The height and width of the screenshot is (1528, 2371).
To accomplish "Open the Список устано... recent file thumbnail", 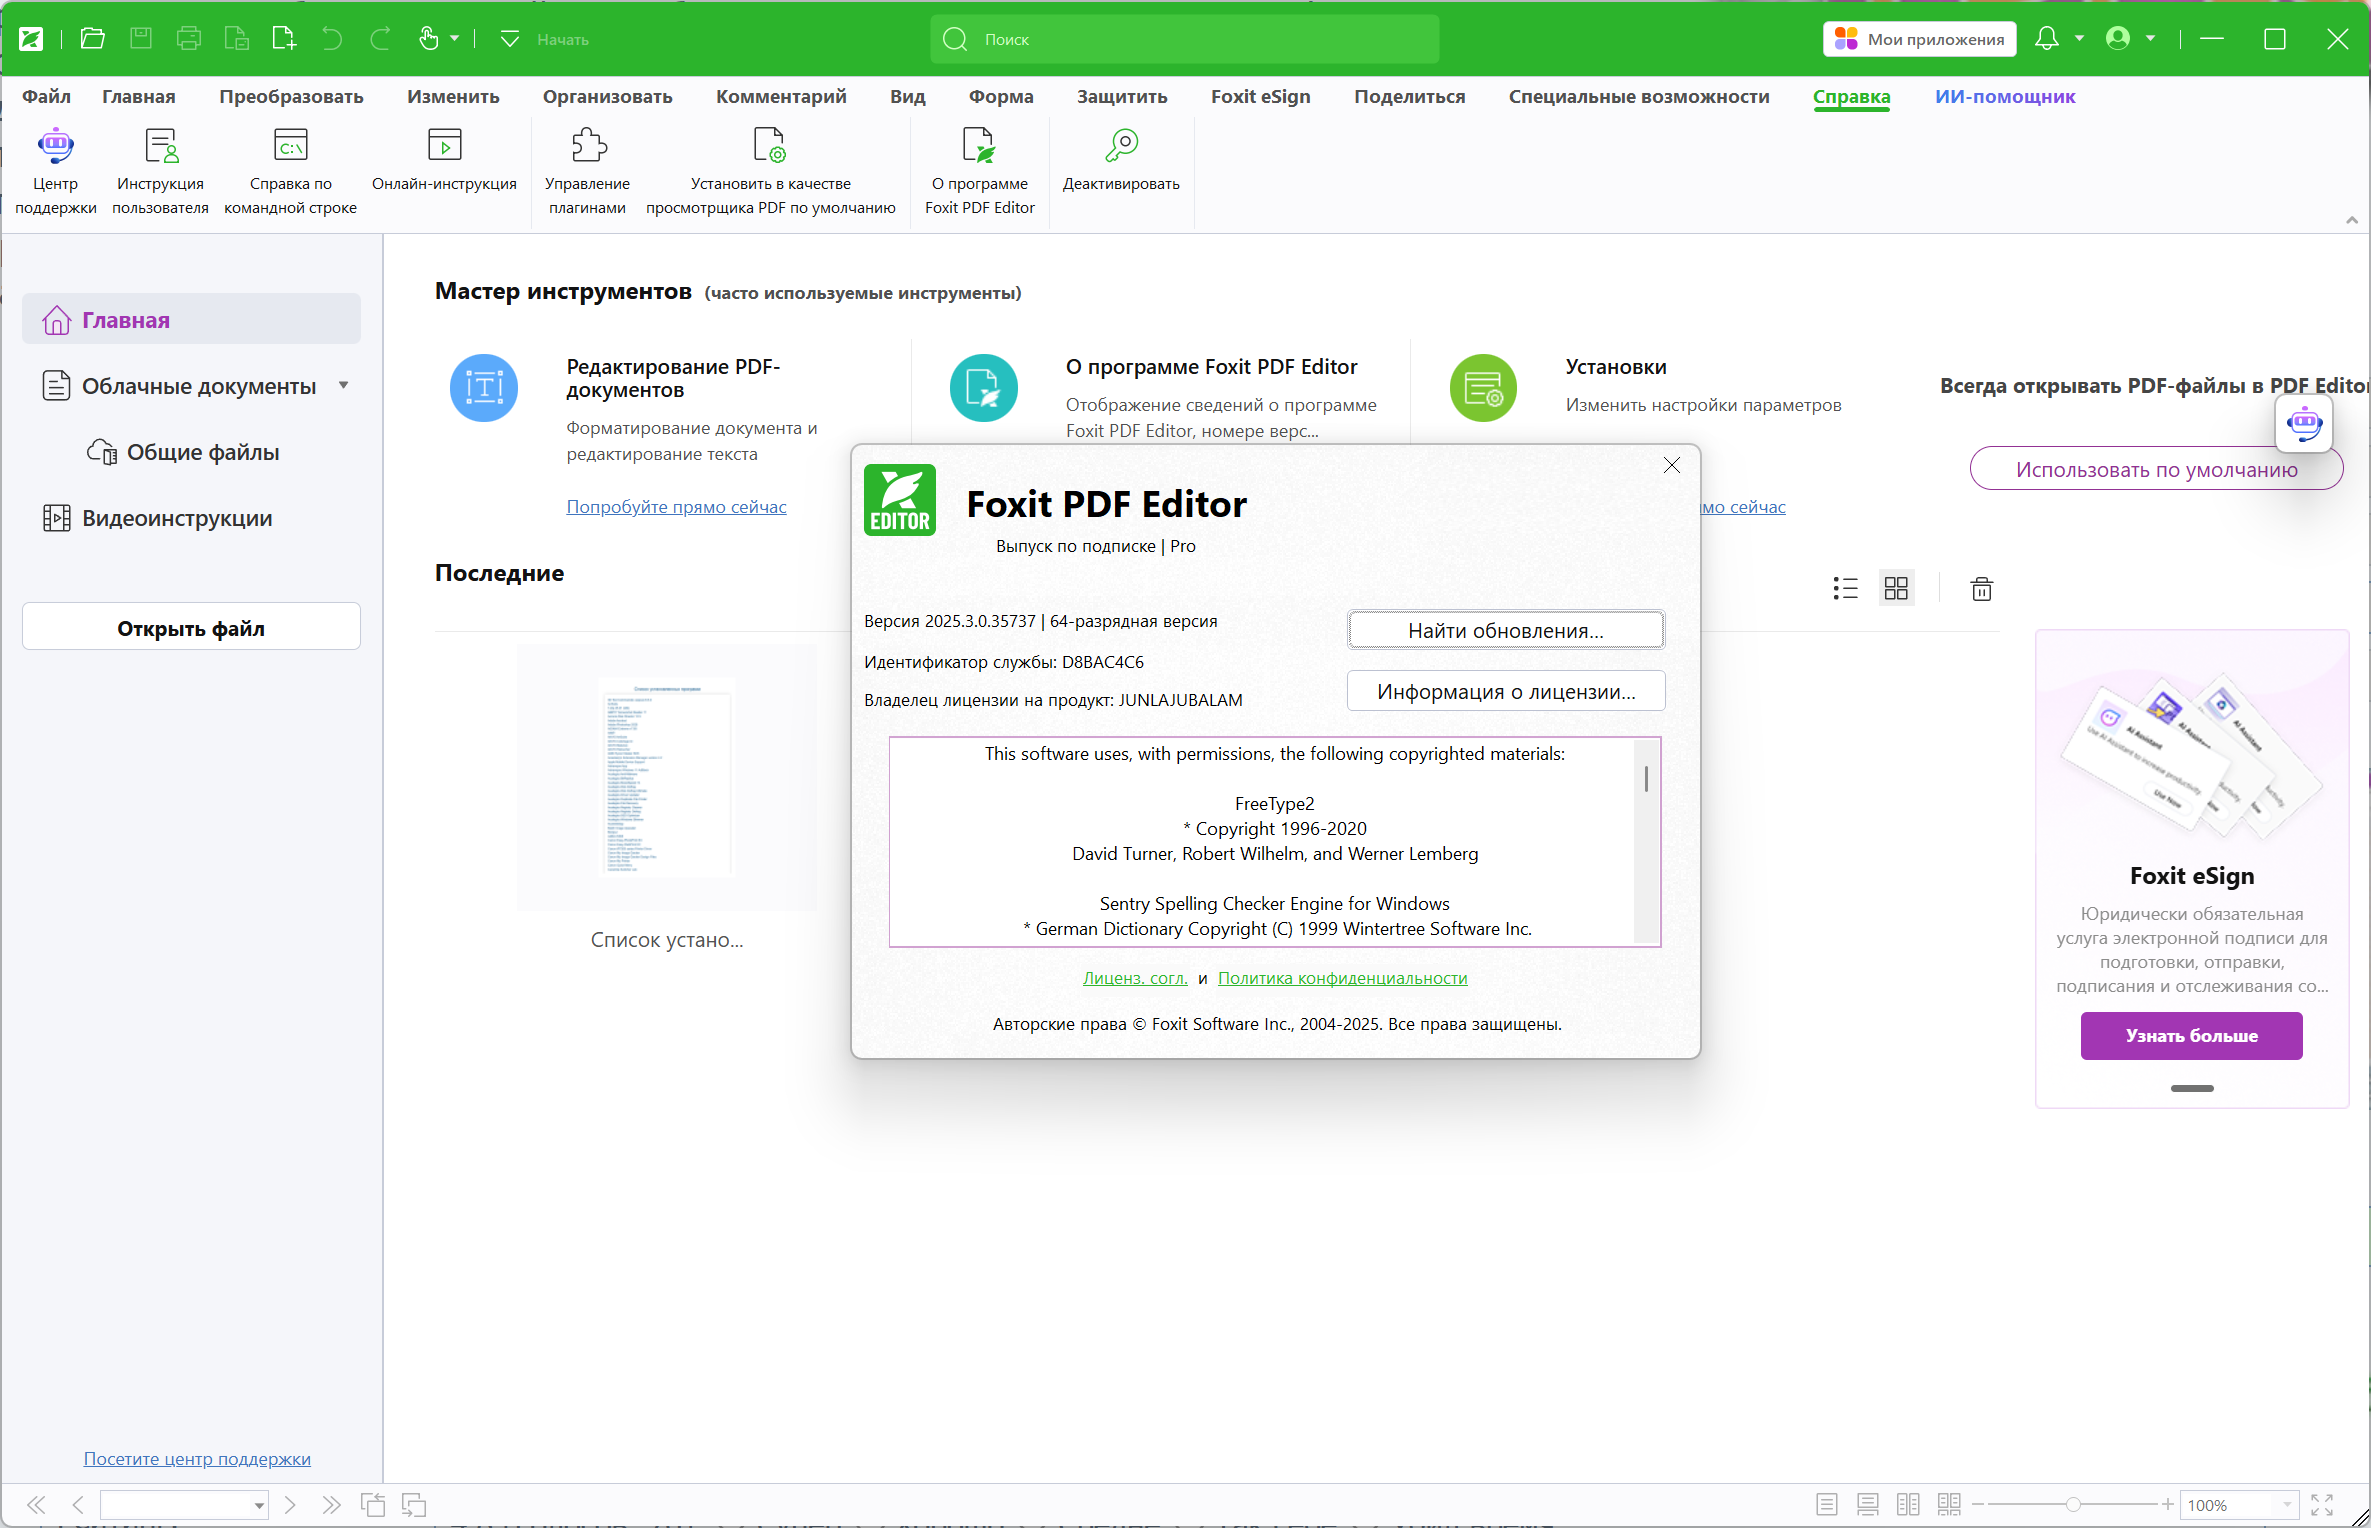I will pyautogui.click(x=666, y=778).
